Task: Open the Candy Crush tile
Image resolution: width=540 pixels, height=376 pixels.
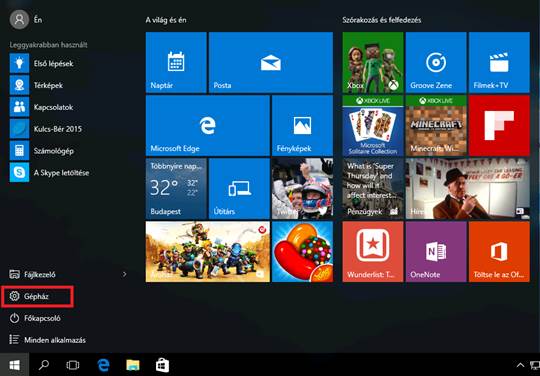Action: pos(302,252)
